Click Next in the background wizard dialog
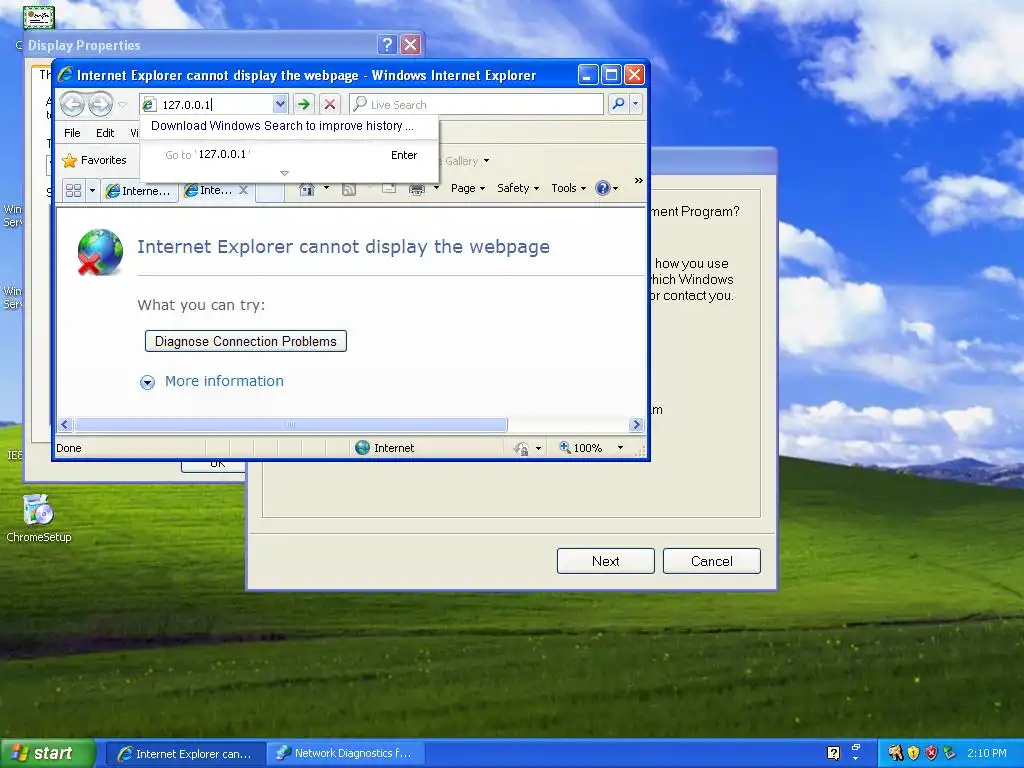The image size is (1024, 768). point(605,561)
